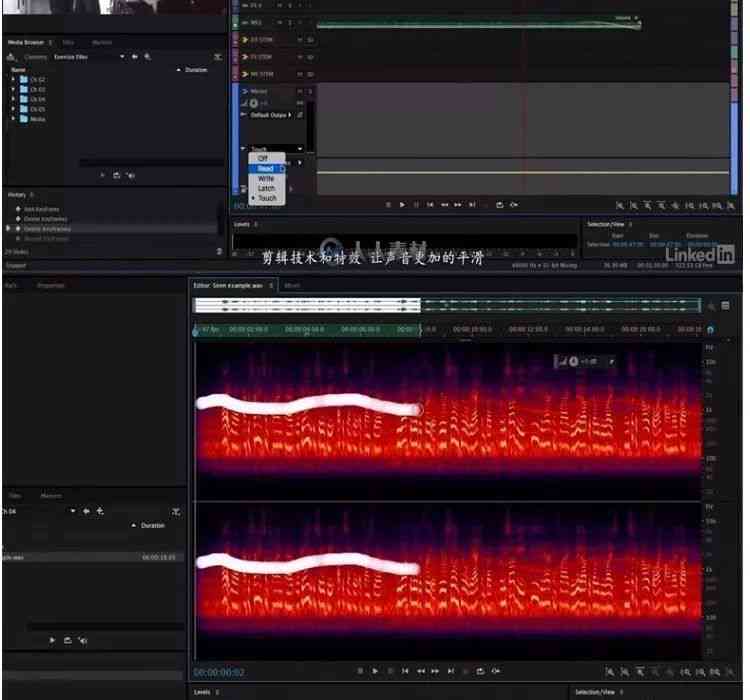The image size is (750, 700).
Task: Choose Touch in automation mode menu
Action: click(267, 198)
